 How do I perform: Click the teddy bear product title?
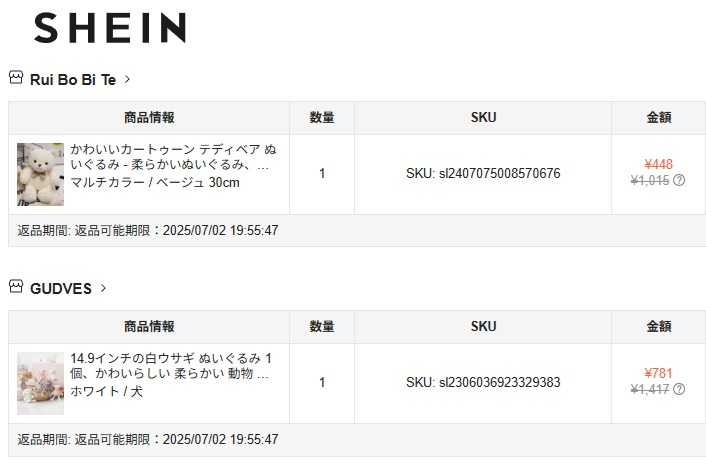175,157
